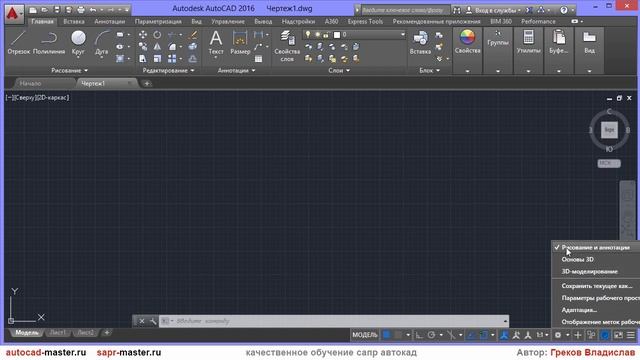The image size is (640, 360).
Task: Expand the Слои panel
Action: pos(339,70)
